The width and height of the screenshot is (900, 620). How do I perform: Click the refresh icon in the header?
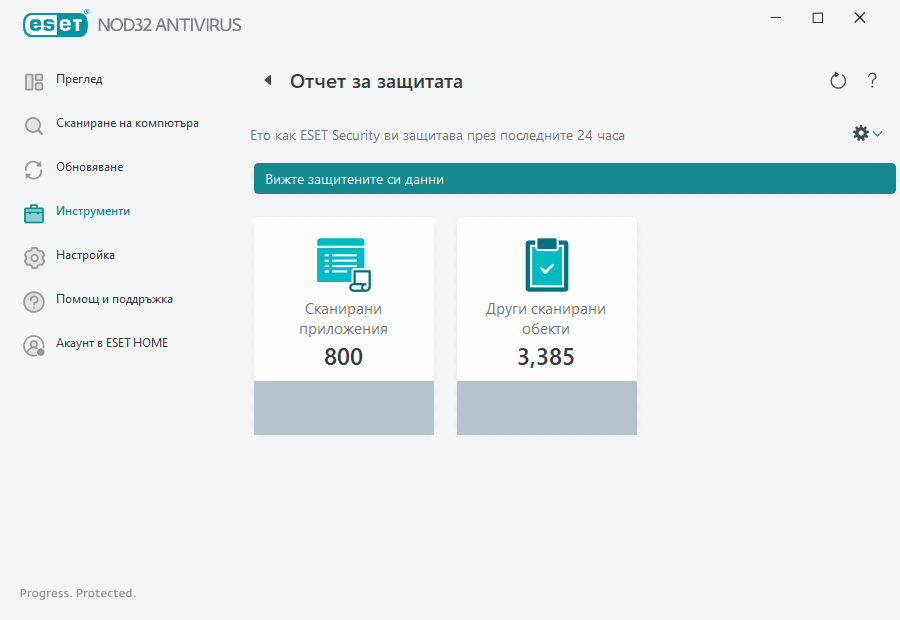coord(838,81)
